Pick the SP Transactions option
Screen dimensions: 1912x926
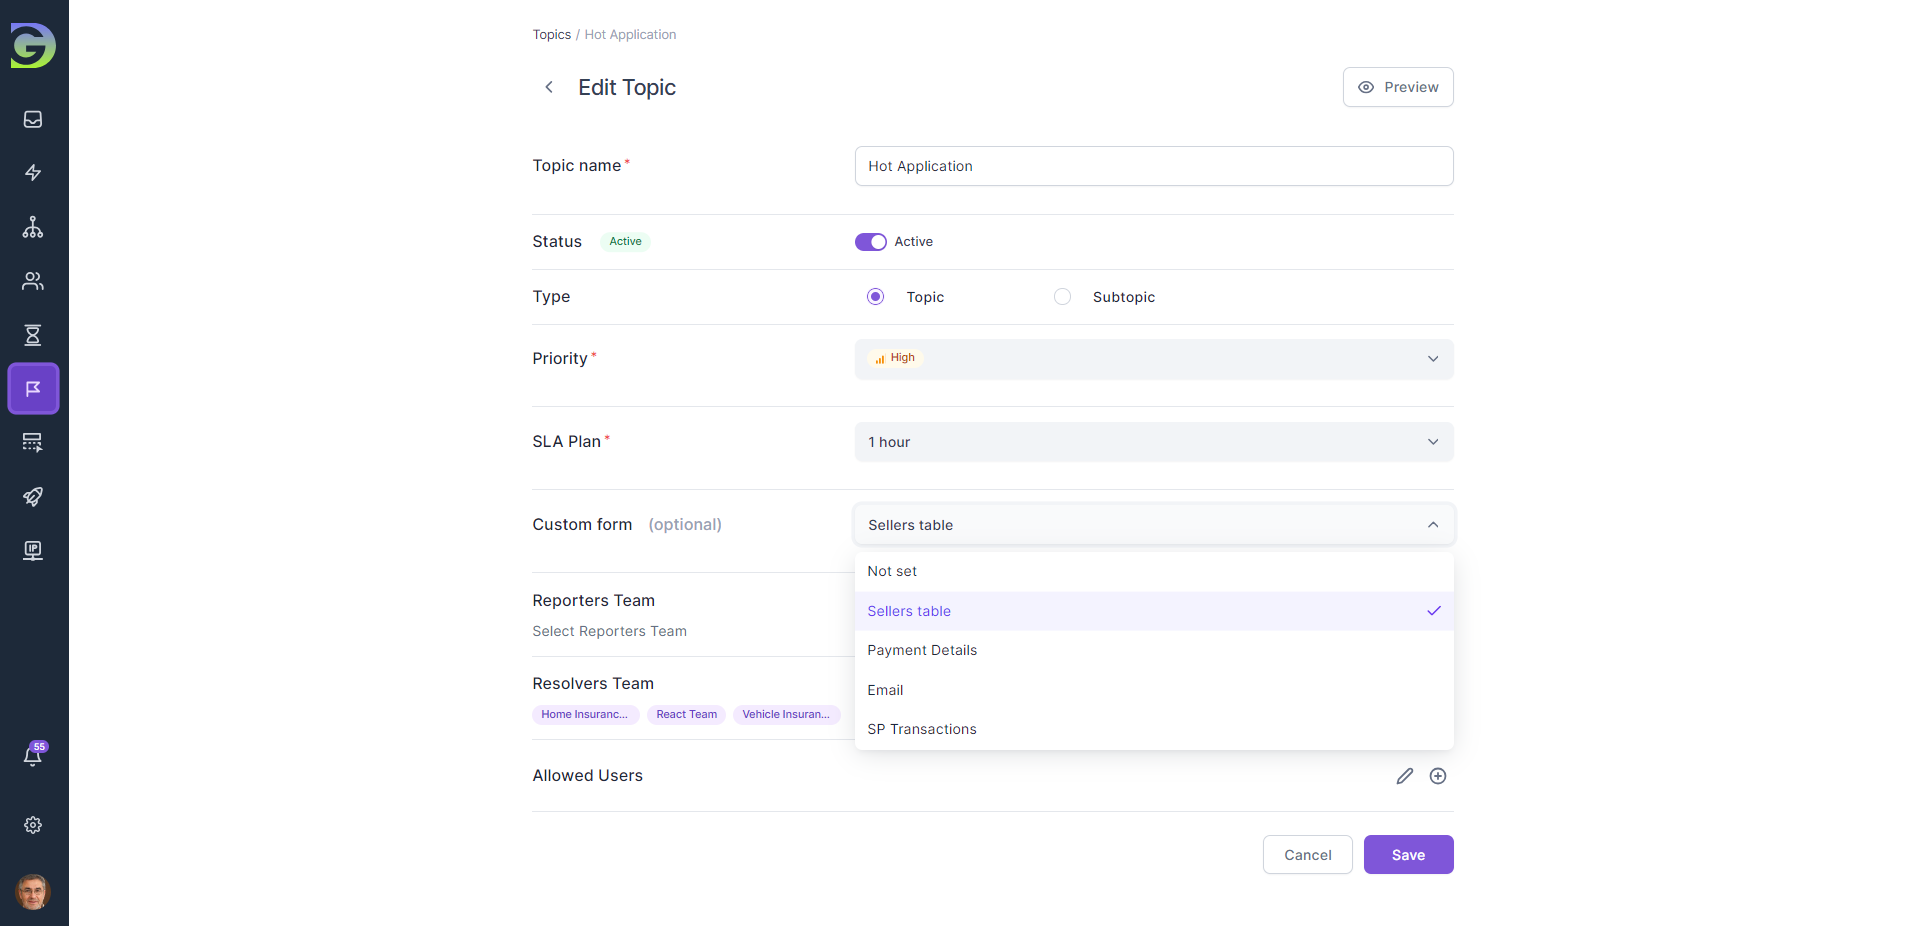click(921, 729)
